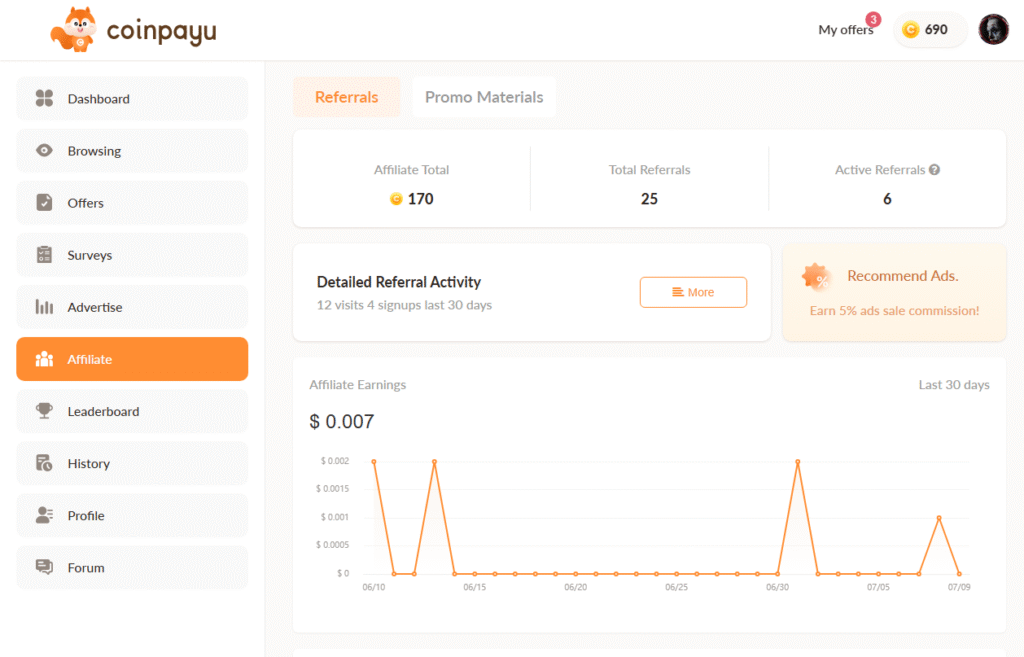Click the Dashboard grid icon
Screen dimensions: 1024x657
point(44,98)
